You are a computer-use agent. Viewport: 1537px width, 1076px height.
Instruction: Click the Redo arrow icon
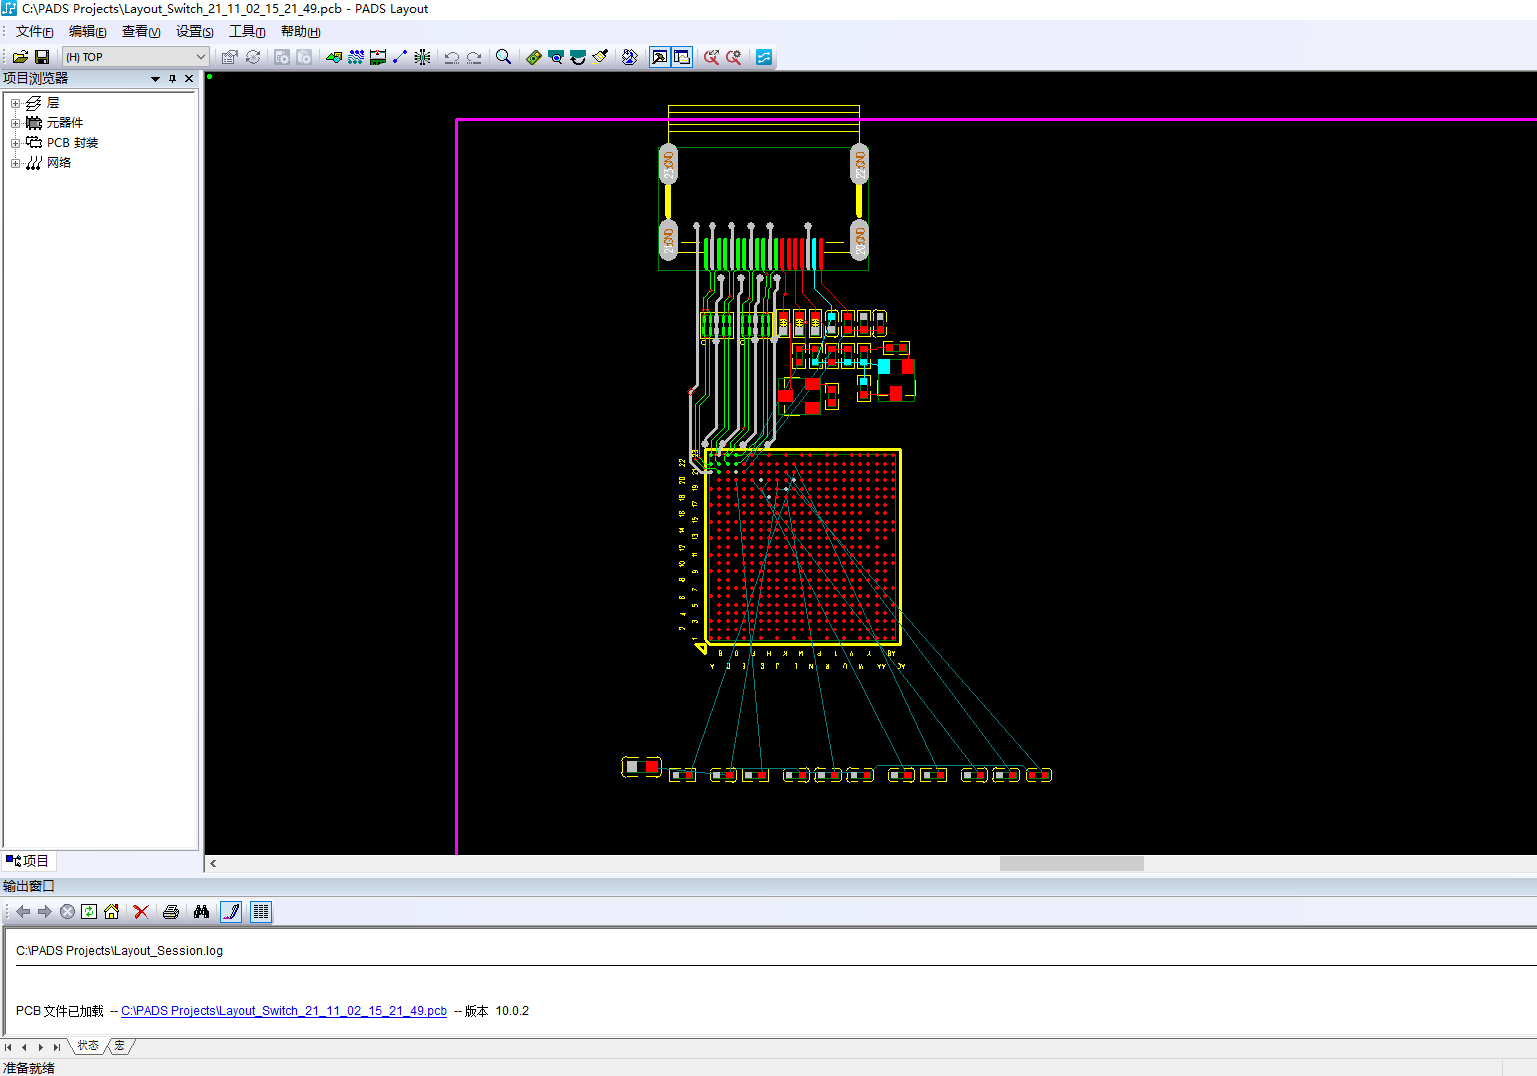tap(474, 57)
